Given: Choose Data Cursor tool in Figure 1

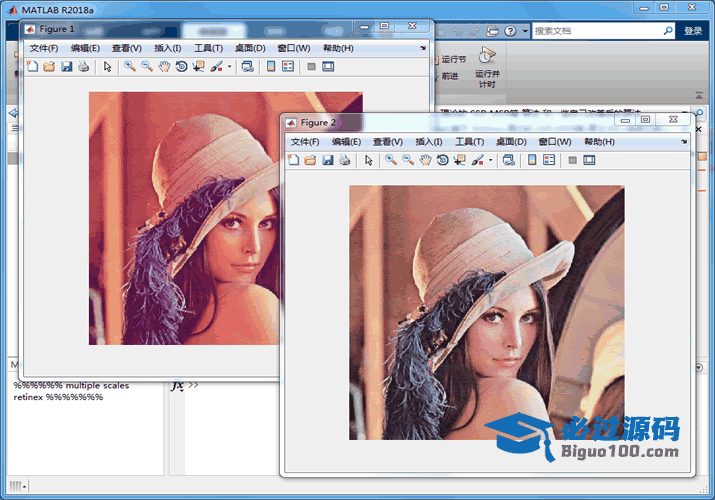Looking at the screenshot, I should [198, 67].
